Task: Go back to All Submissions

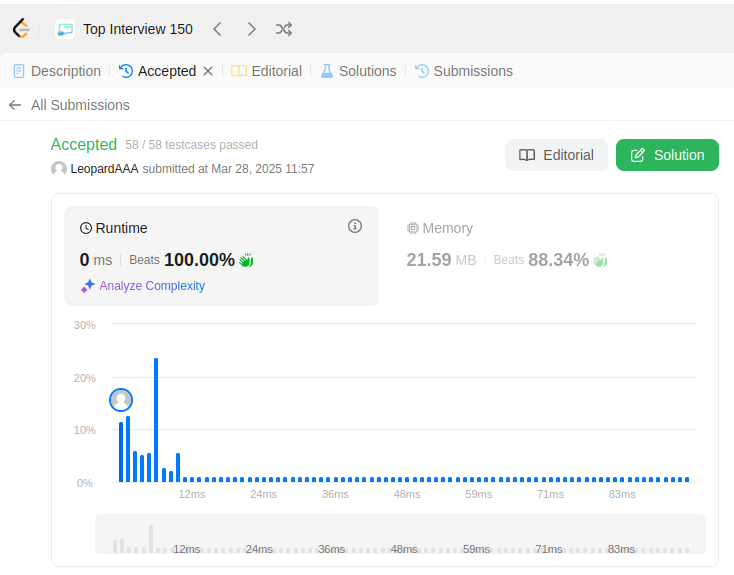Action: 69,105
